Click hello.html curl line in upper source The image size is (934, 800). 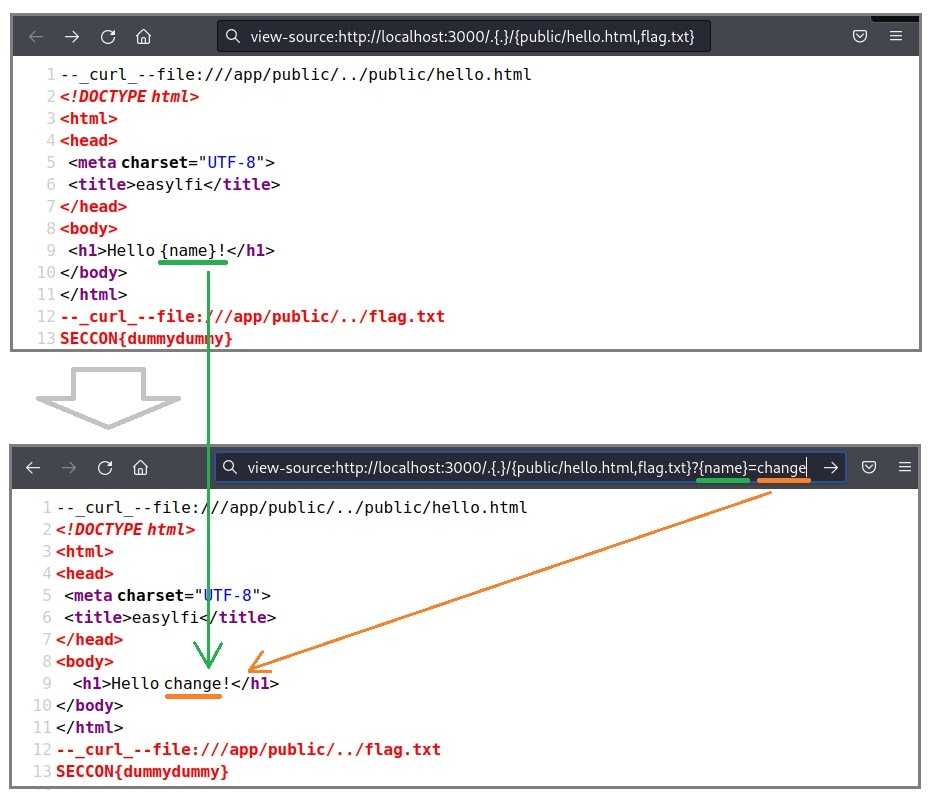tap(296, 75)
